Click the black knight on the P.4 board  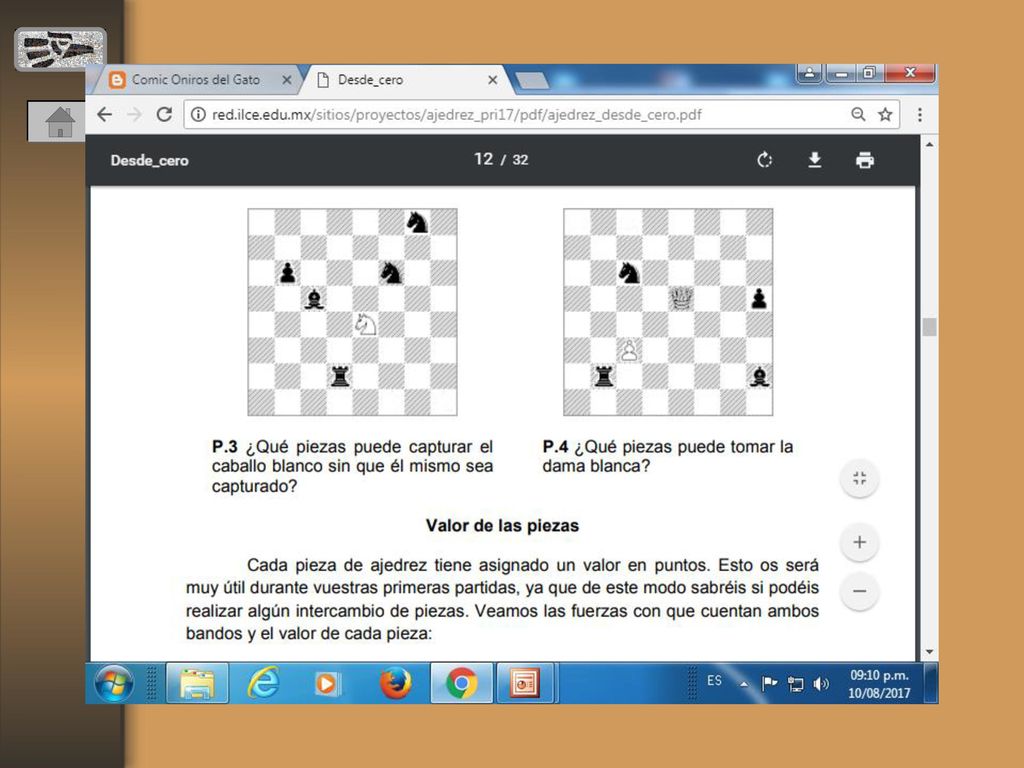(x=629, y=272)
